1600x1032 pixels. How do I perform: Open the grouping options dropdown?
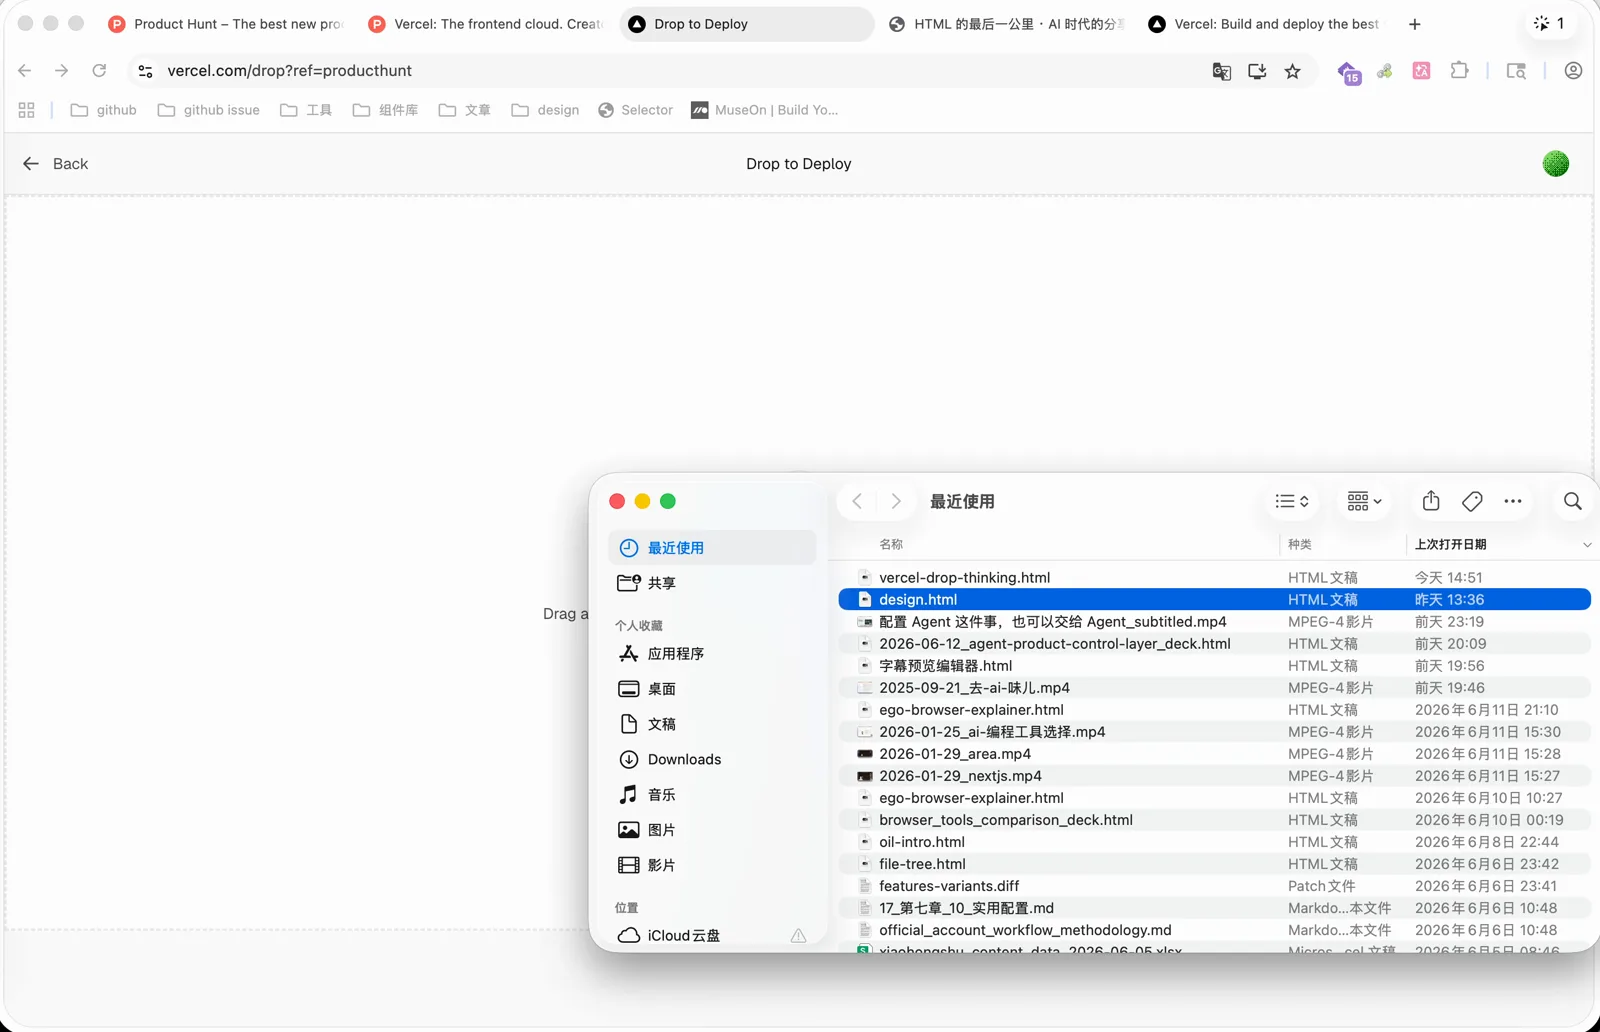(x=1364, y=501)
